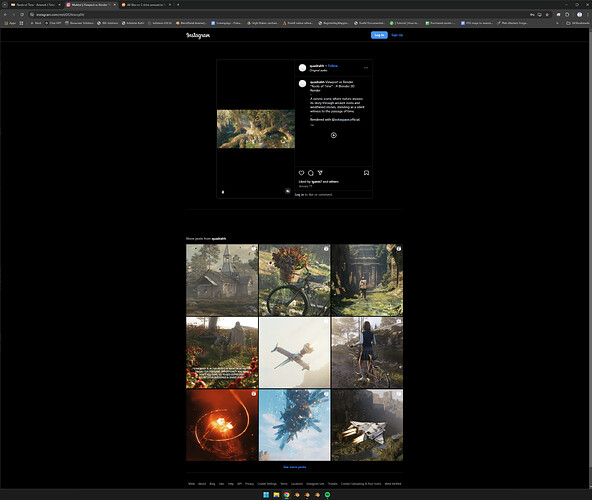Bookmark this page with the star icon
This screenshot has height=500, width=592.
click(x=547, y=14)
